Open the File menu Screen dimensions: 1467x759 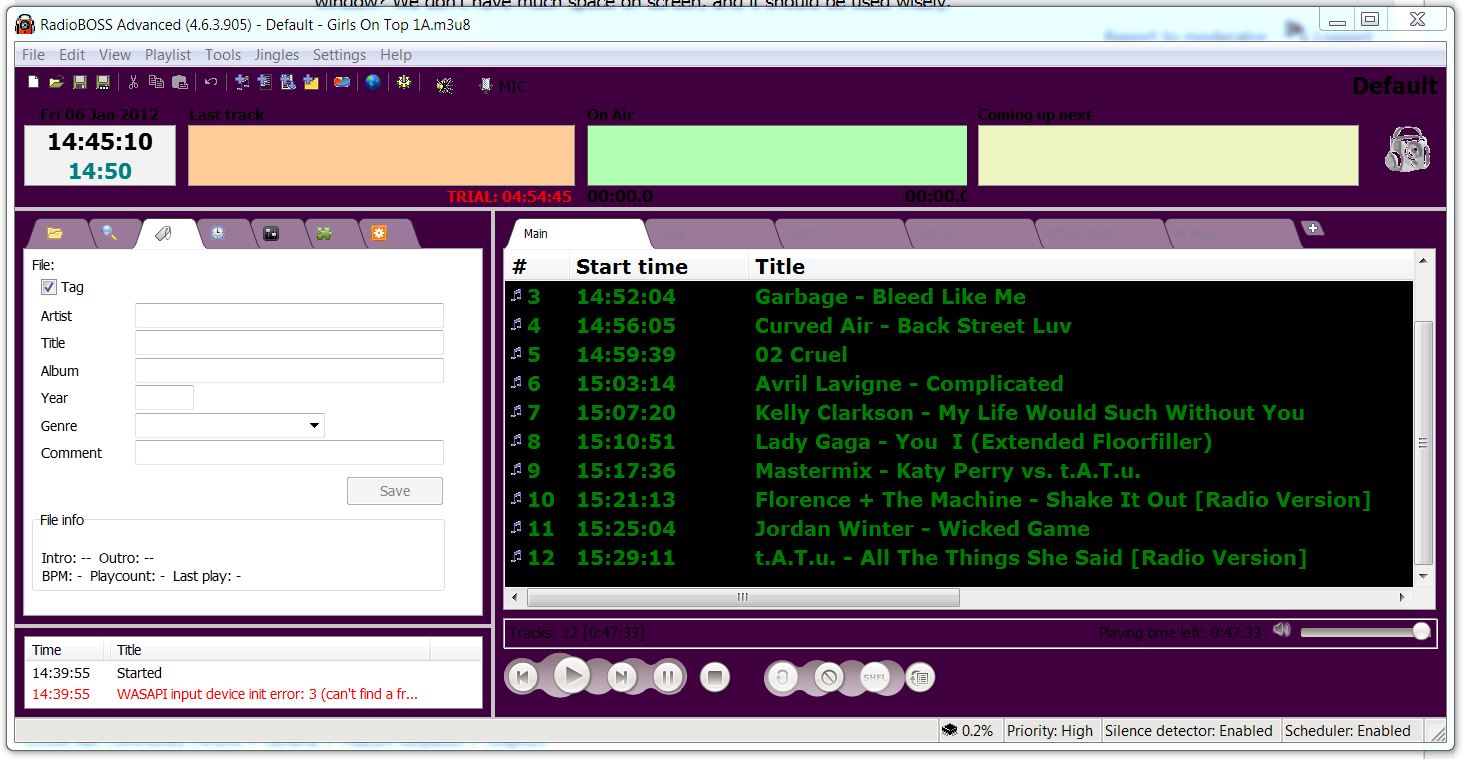[33, 55]
